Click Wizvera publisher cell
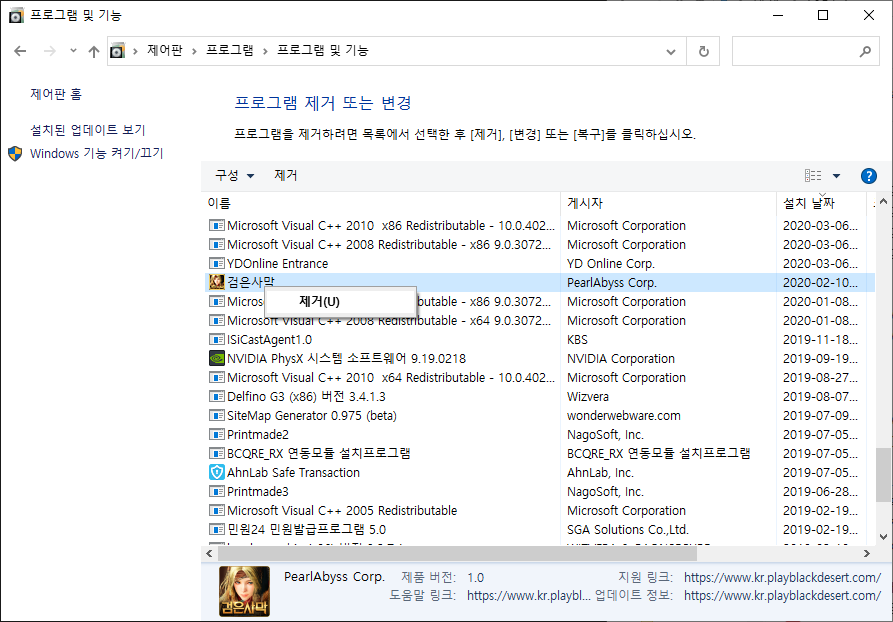The height and width of the screenshot is (622, 893). [x=588, y=396]
